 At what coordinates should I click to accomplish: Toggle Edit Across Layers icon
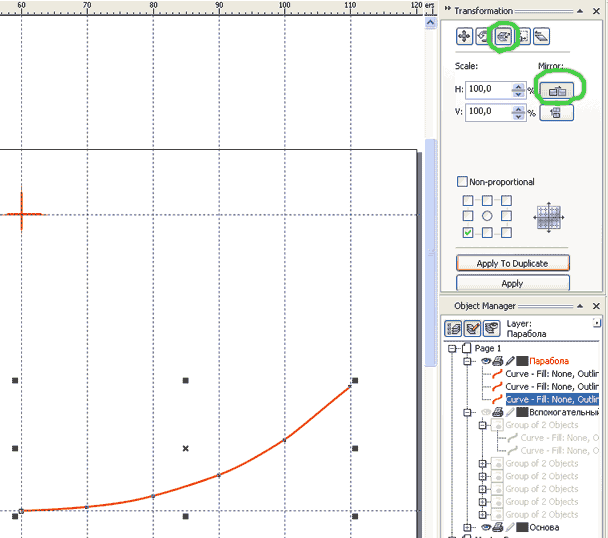[x=472, y=327]
